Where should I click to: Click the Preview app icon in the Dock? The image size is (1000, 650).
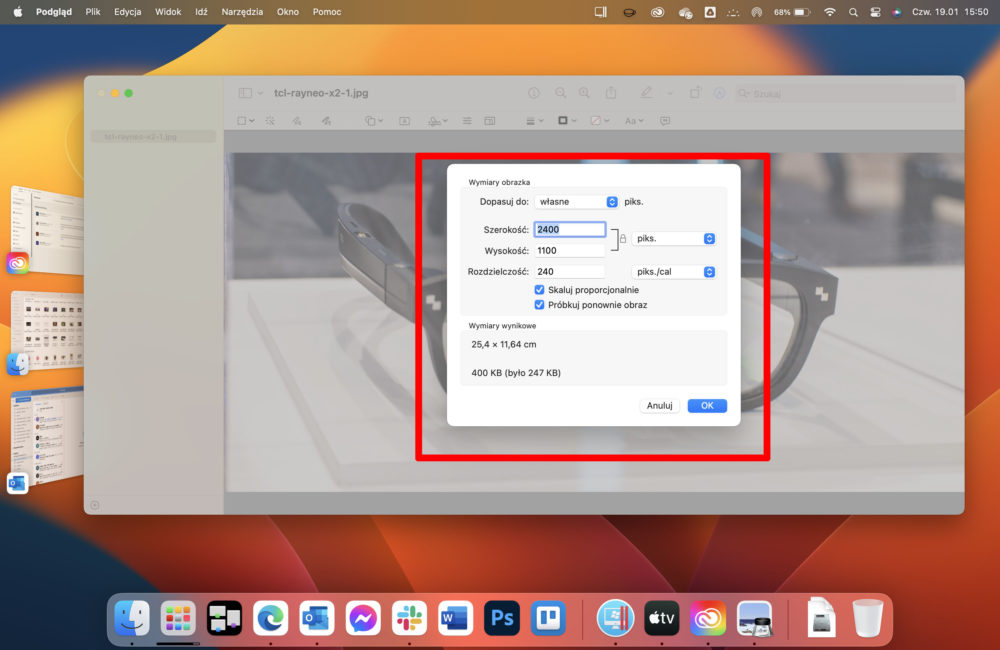click(x=754, y=618)
